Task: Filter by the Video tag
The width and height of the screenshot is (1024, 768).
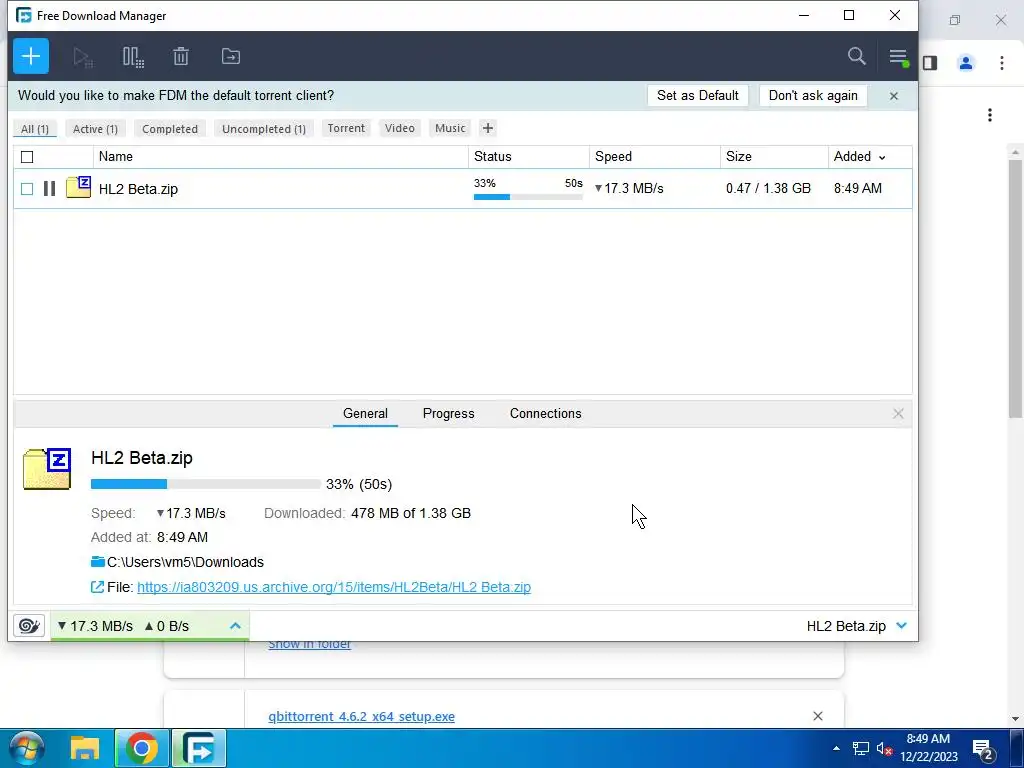Action: coord(400,128)
